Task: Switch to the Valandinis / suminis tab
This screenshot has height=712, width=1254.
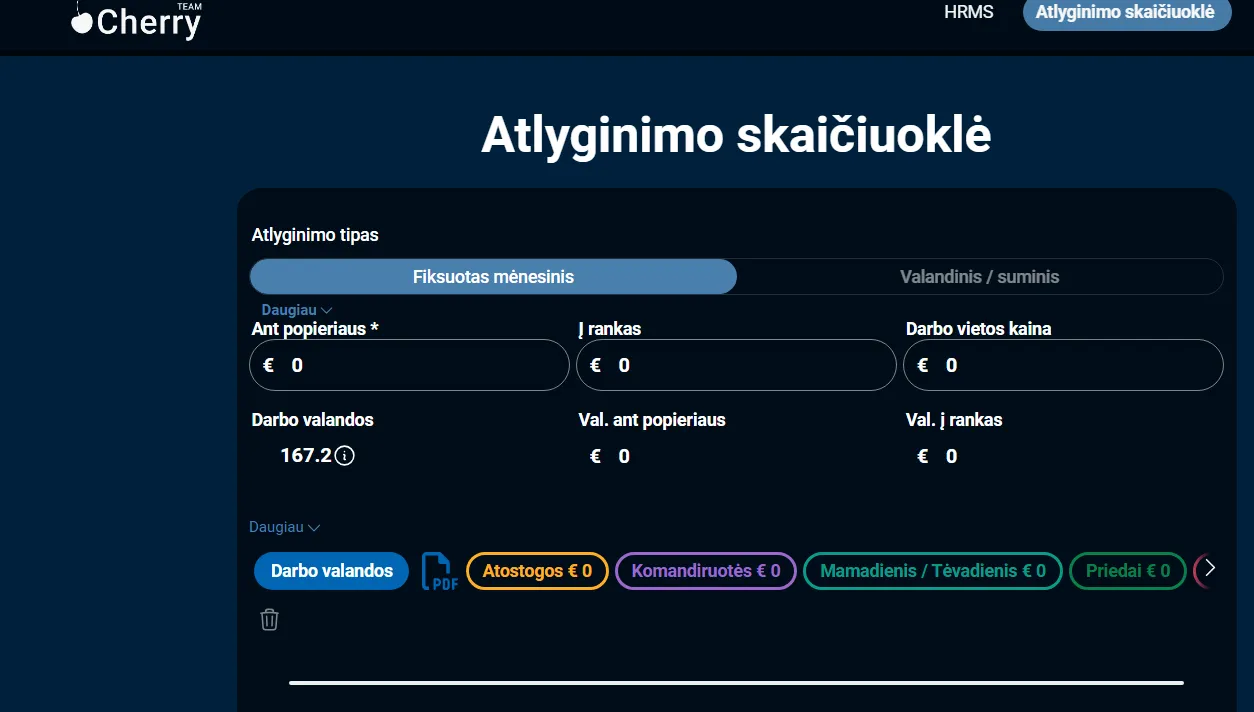Action: pyautogui.click(x=979, y=276)
